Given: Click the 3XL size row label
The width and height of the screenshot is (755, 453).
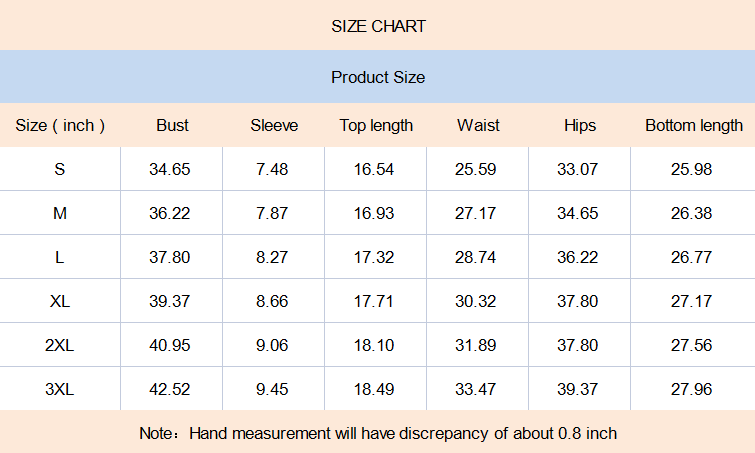Looking at the screenshot, I should 60,389.
